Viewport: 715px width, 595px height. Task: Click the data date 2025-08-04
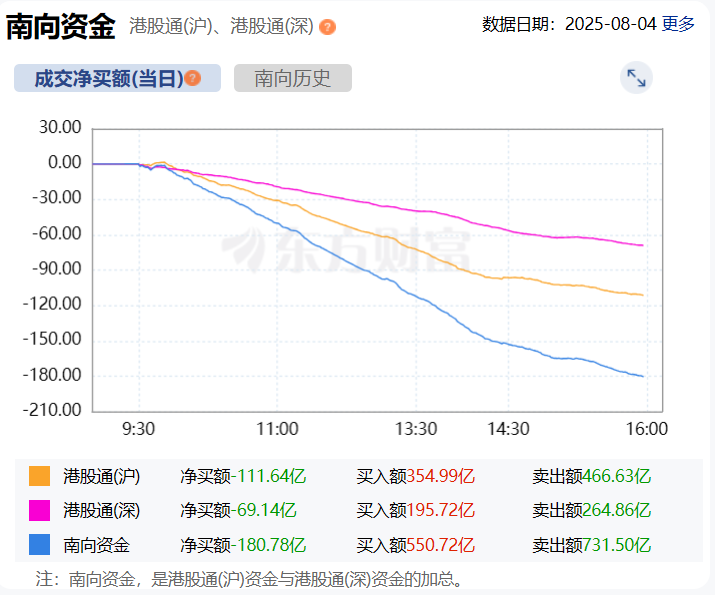[611, 24]
